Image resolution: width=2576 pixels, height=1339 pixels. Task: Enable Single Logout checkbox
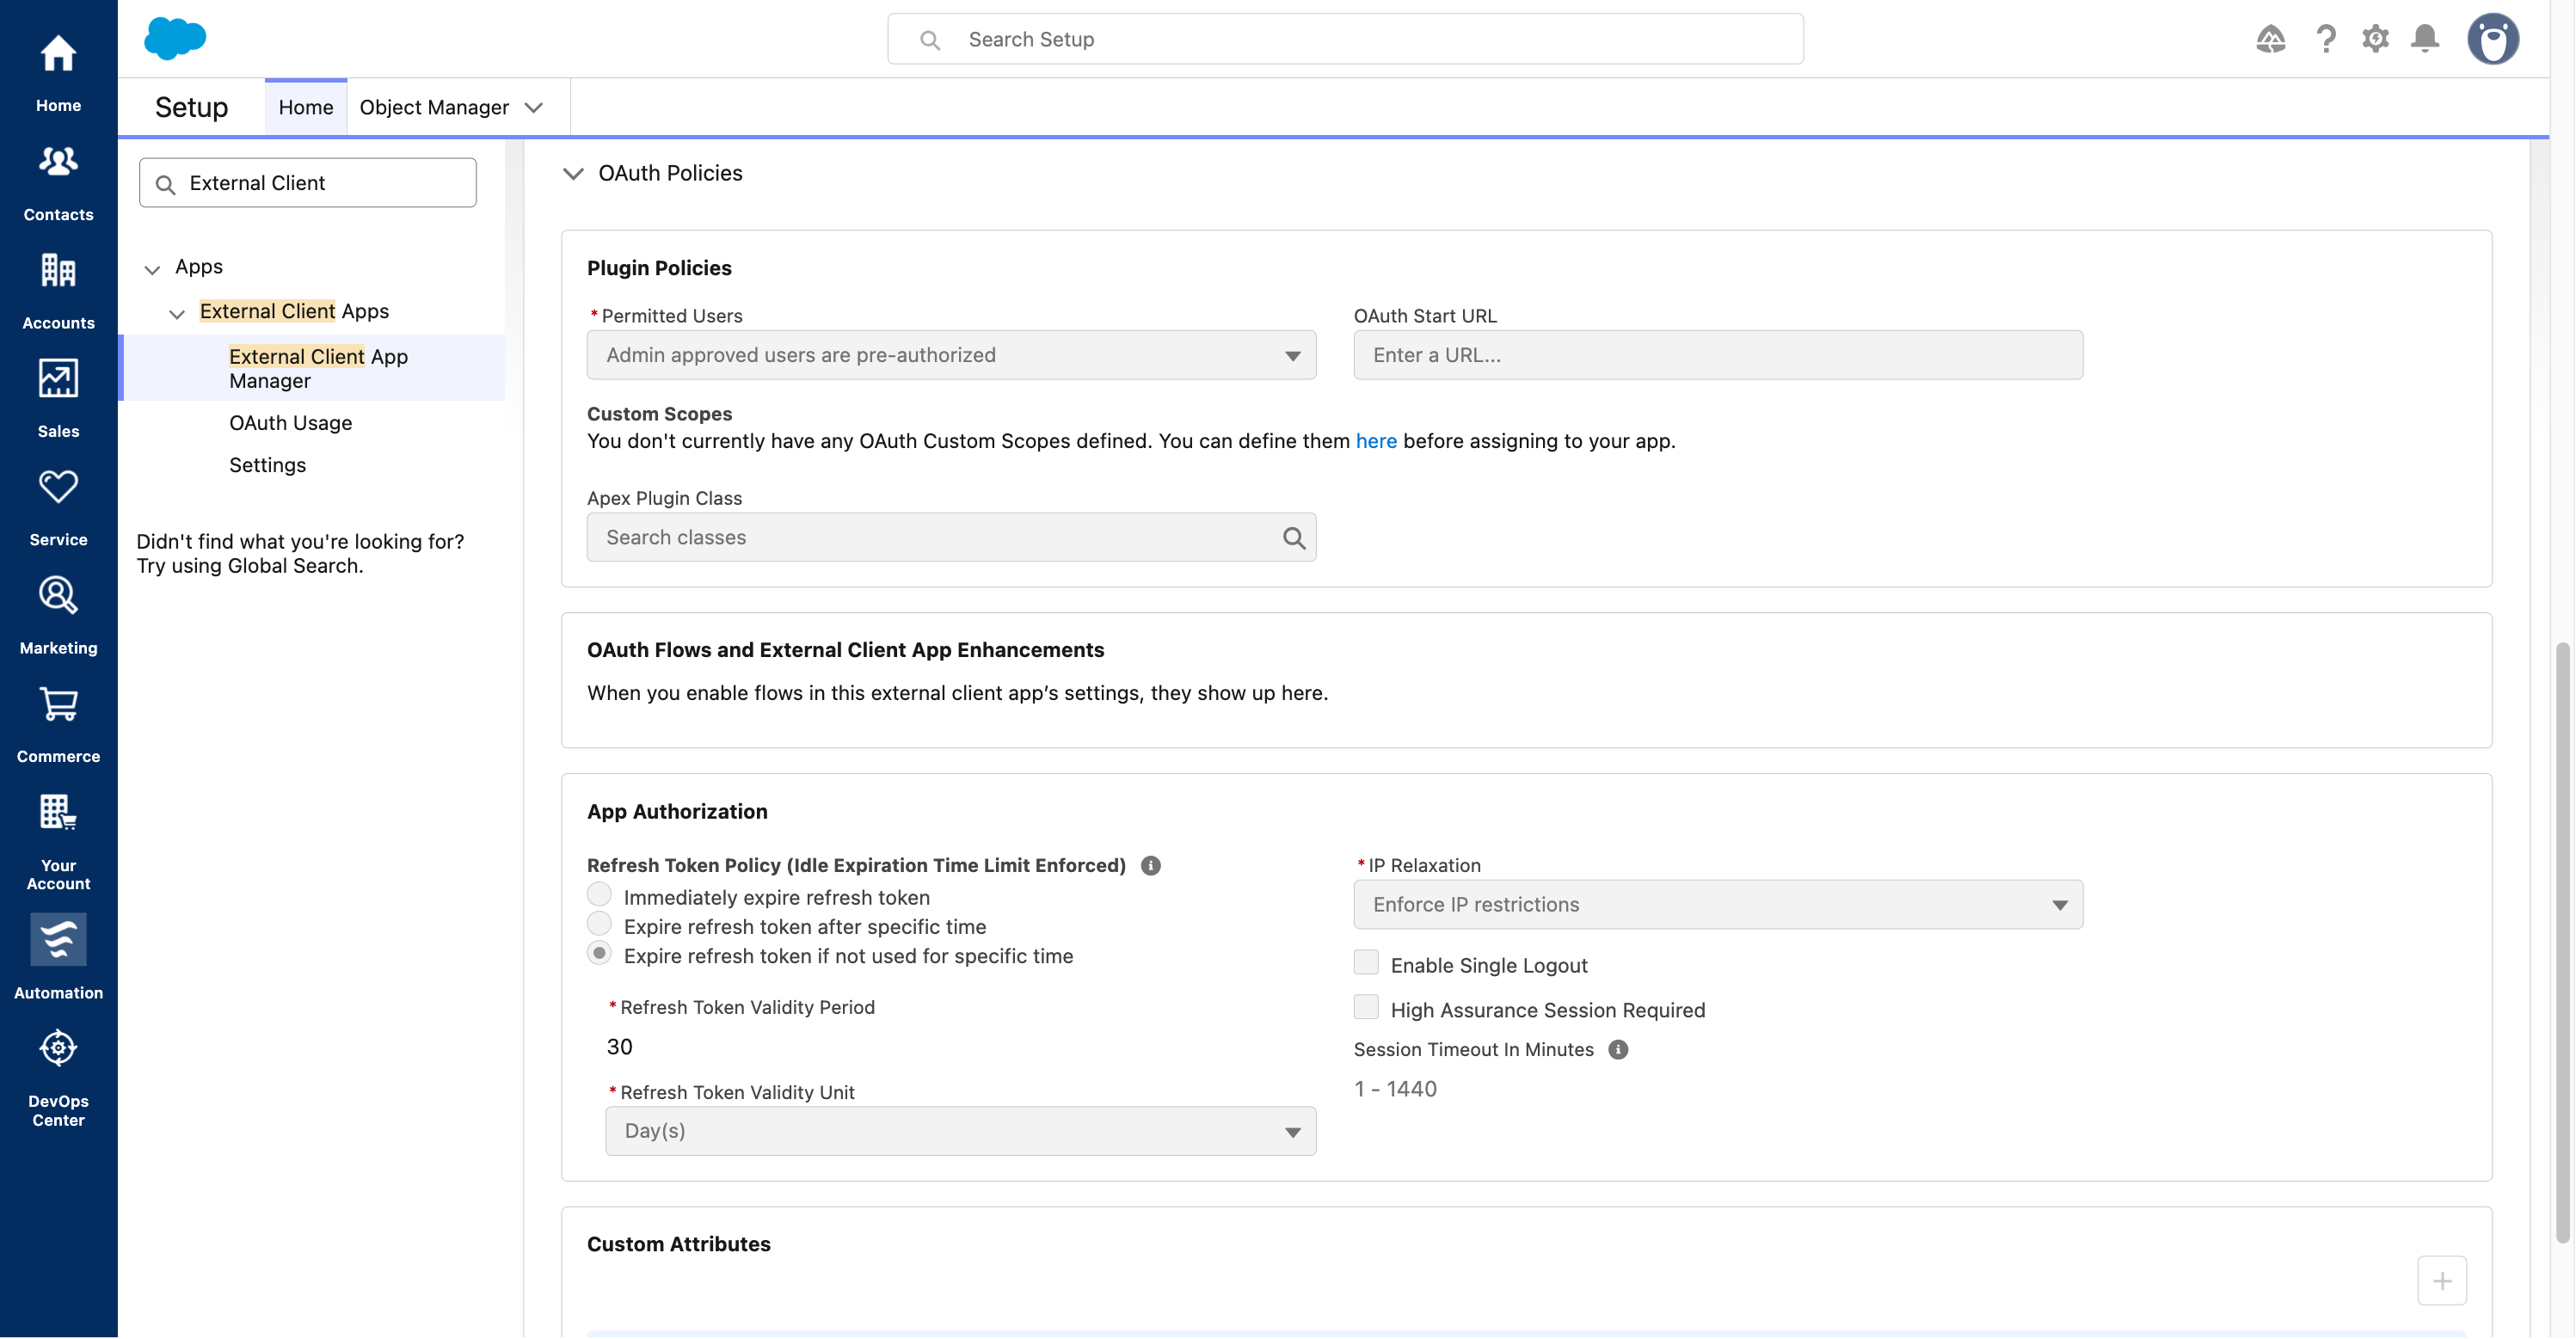1365,963
